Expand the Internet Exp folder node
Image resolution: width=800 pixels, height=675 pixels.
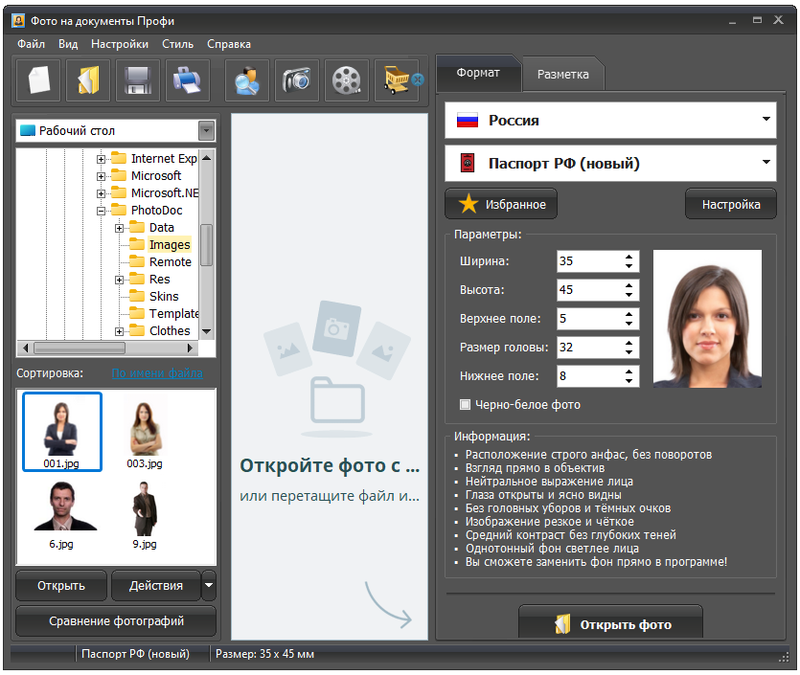(101, 159)
